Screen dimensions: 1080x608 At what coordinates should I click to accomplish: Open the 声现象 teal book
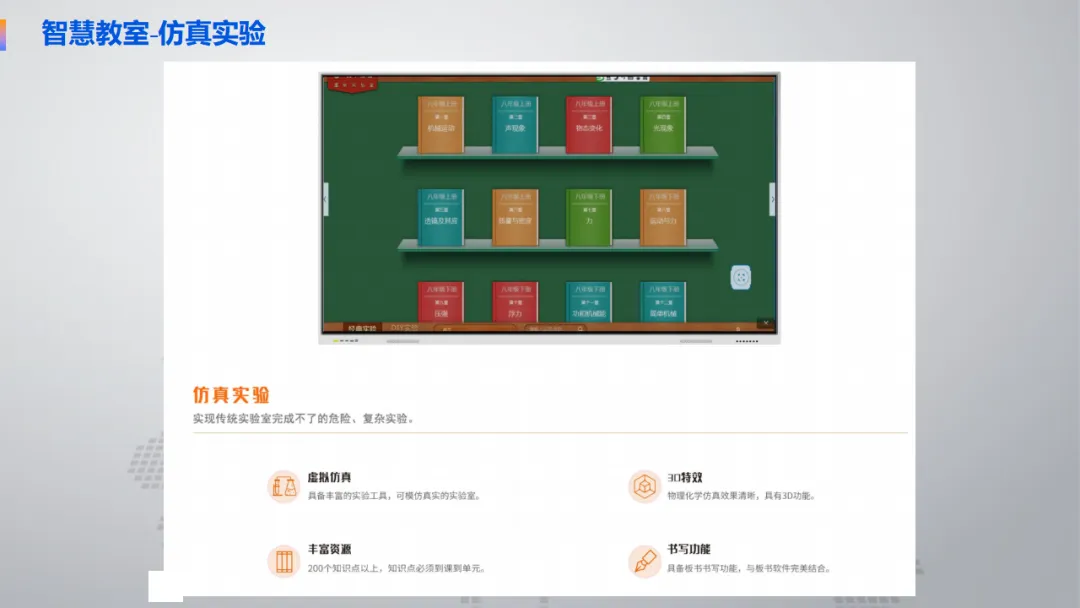tap(515, 125)
